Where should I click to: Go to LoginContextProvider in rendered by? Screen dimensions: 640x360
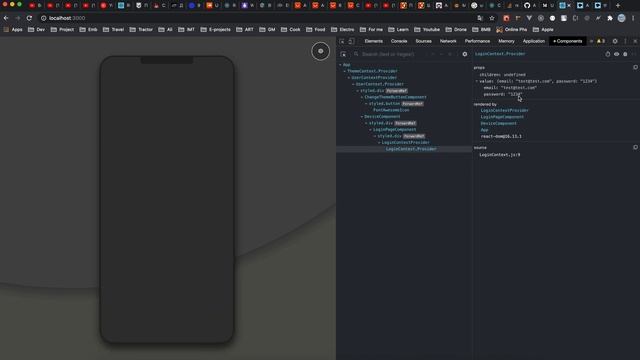[x=504, y=110]
